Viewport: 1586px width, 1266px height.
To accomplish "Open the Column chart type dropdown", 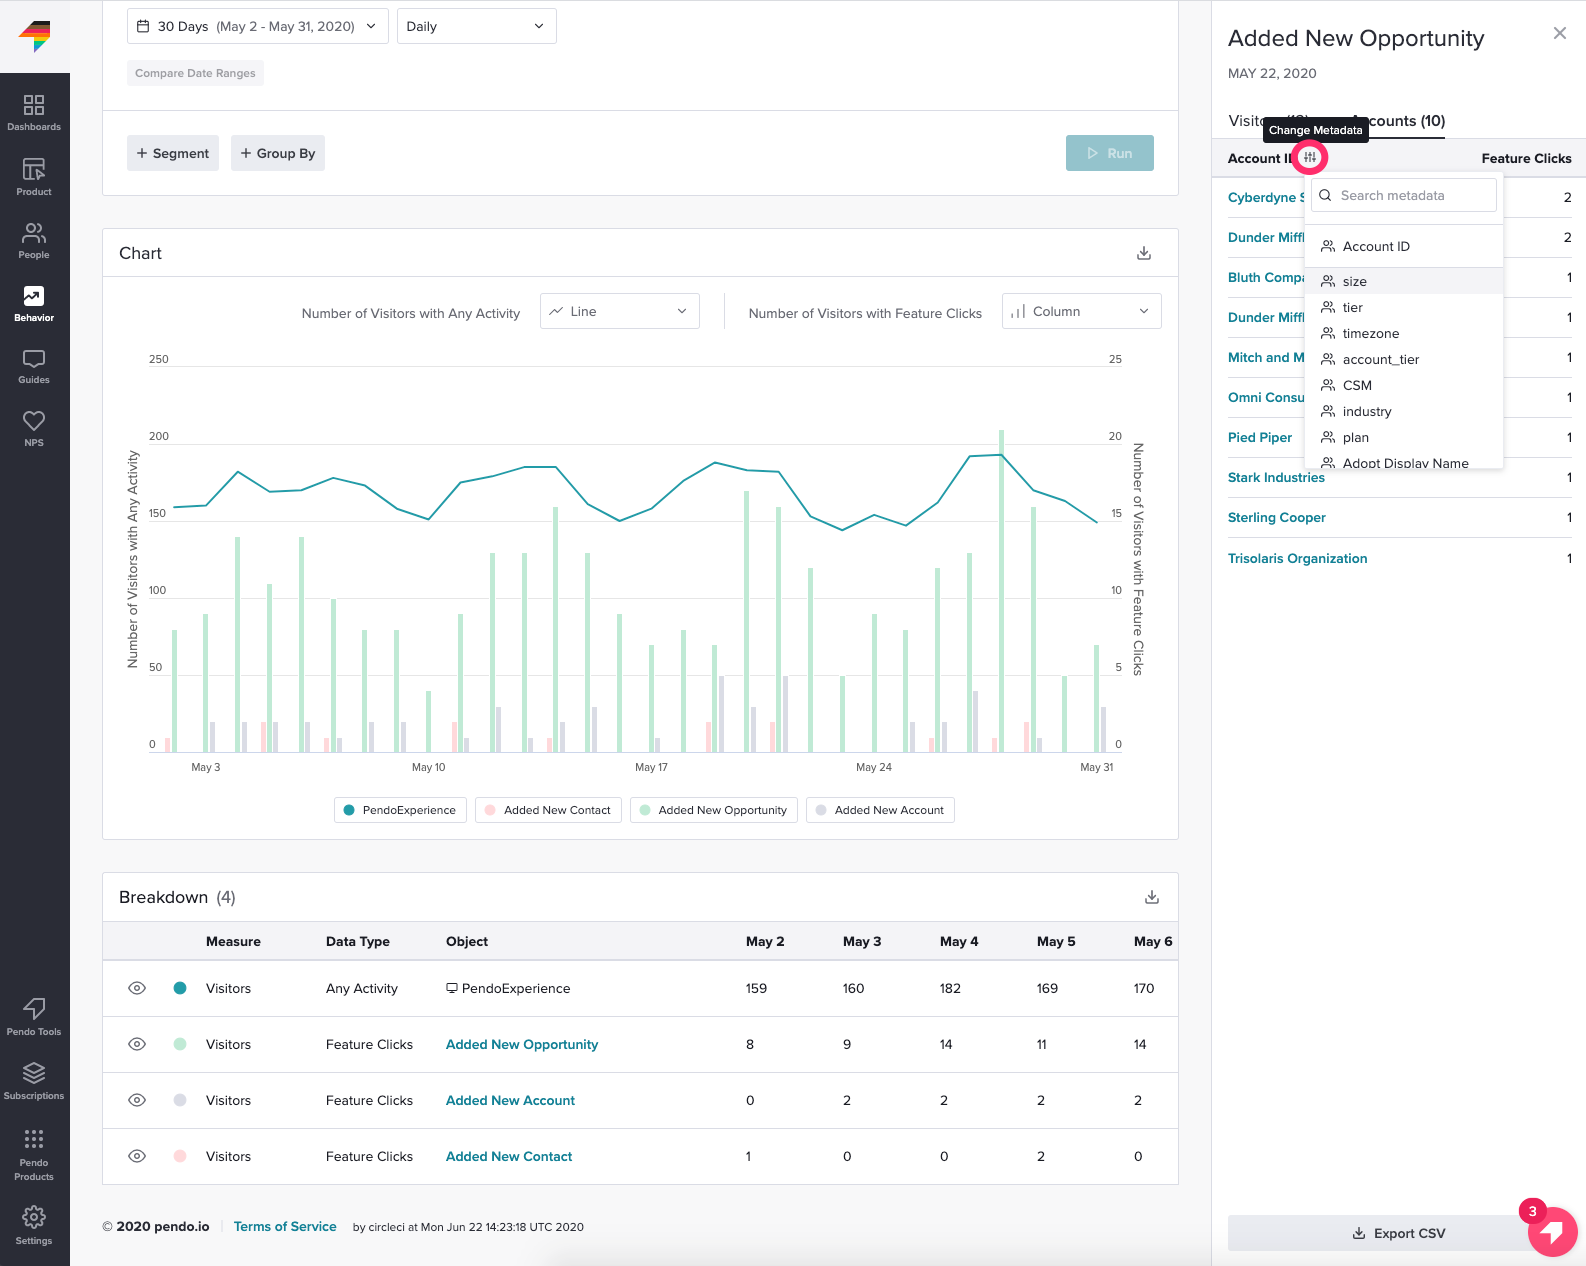I will (1081, 311).
